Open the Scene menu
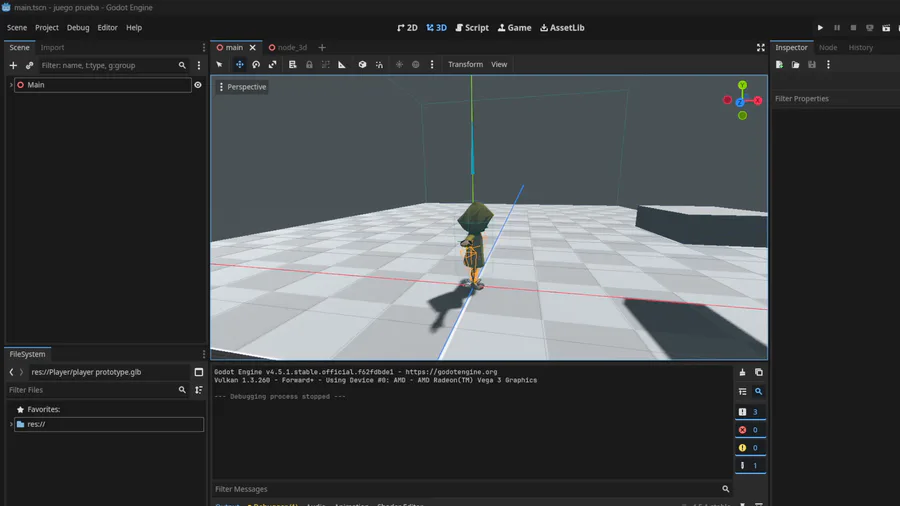900x506 pixels. point(17,28)
